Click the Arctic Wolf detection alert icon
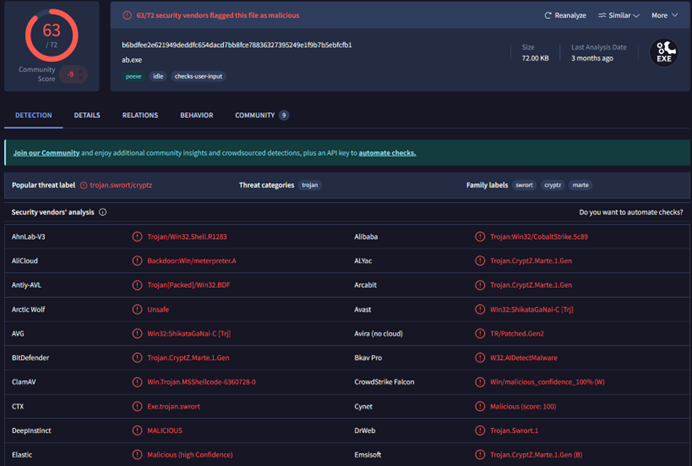The height and width of the screenshot is (466, 692). pos(137,309)
